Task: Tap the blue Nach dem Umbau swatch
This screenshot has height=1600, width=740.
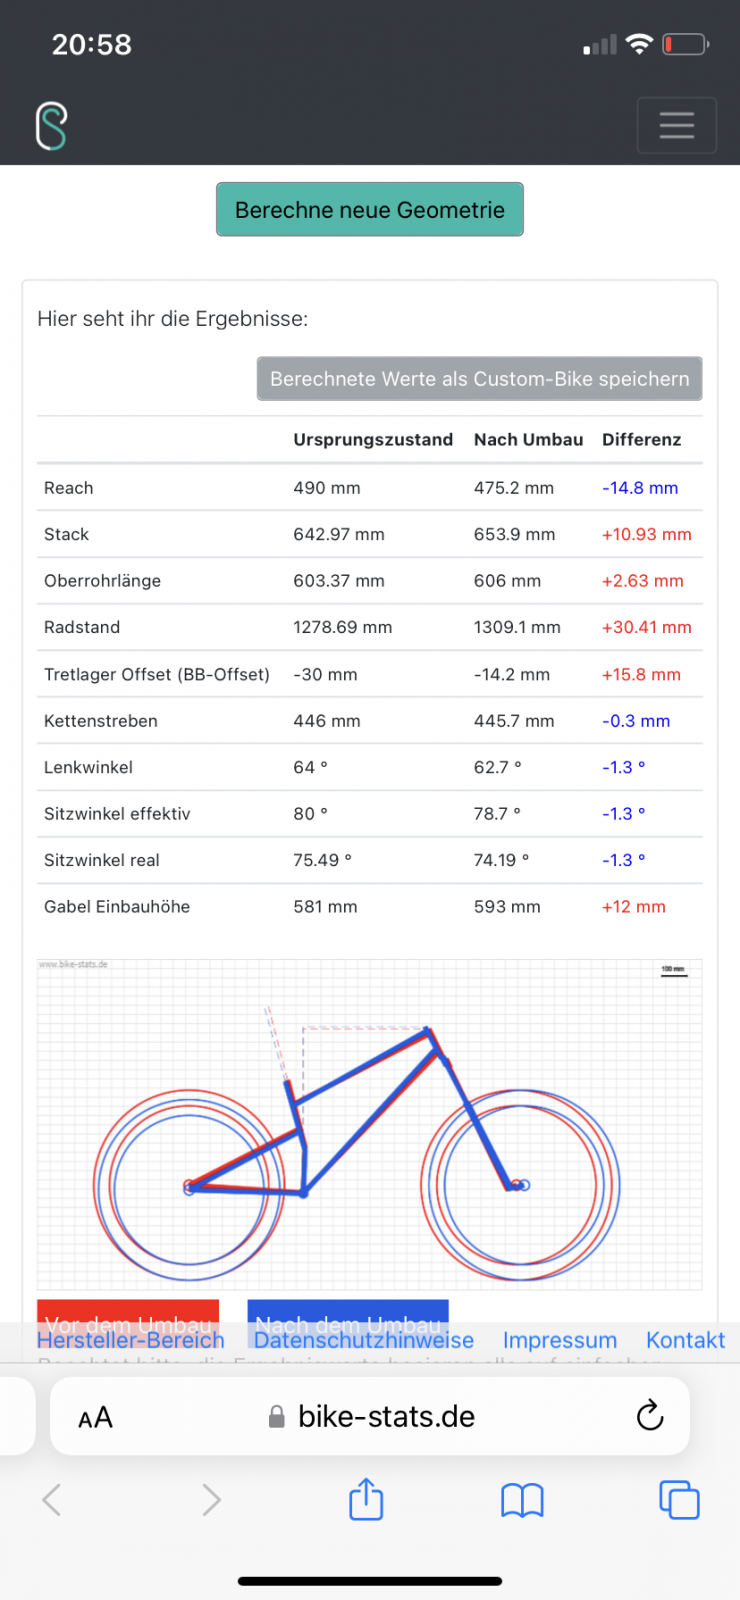Action: 348,1310
